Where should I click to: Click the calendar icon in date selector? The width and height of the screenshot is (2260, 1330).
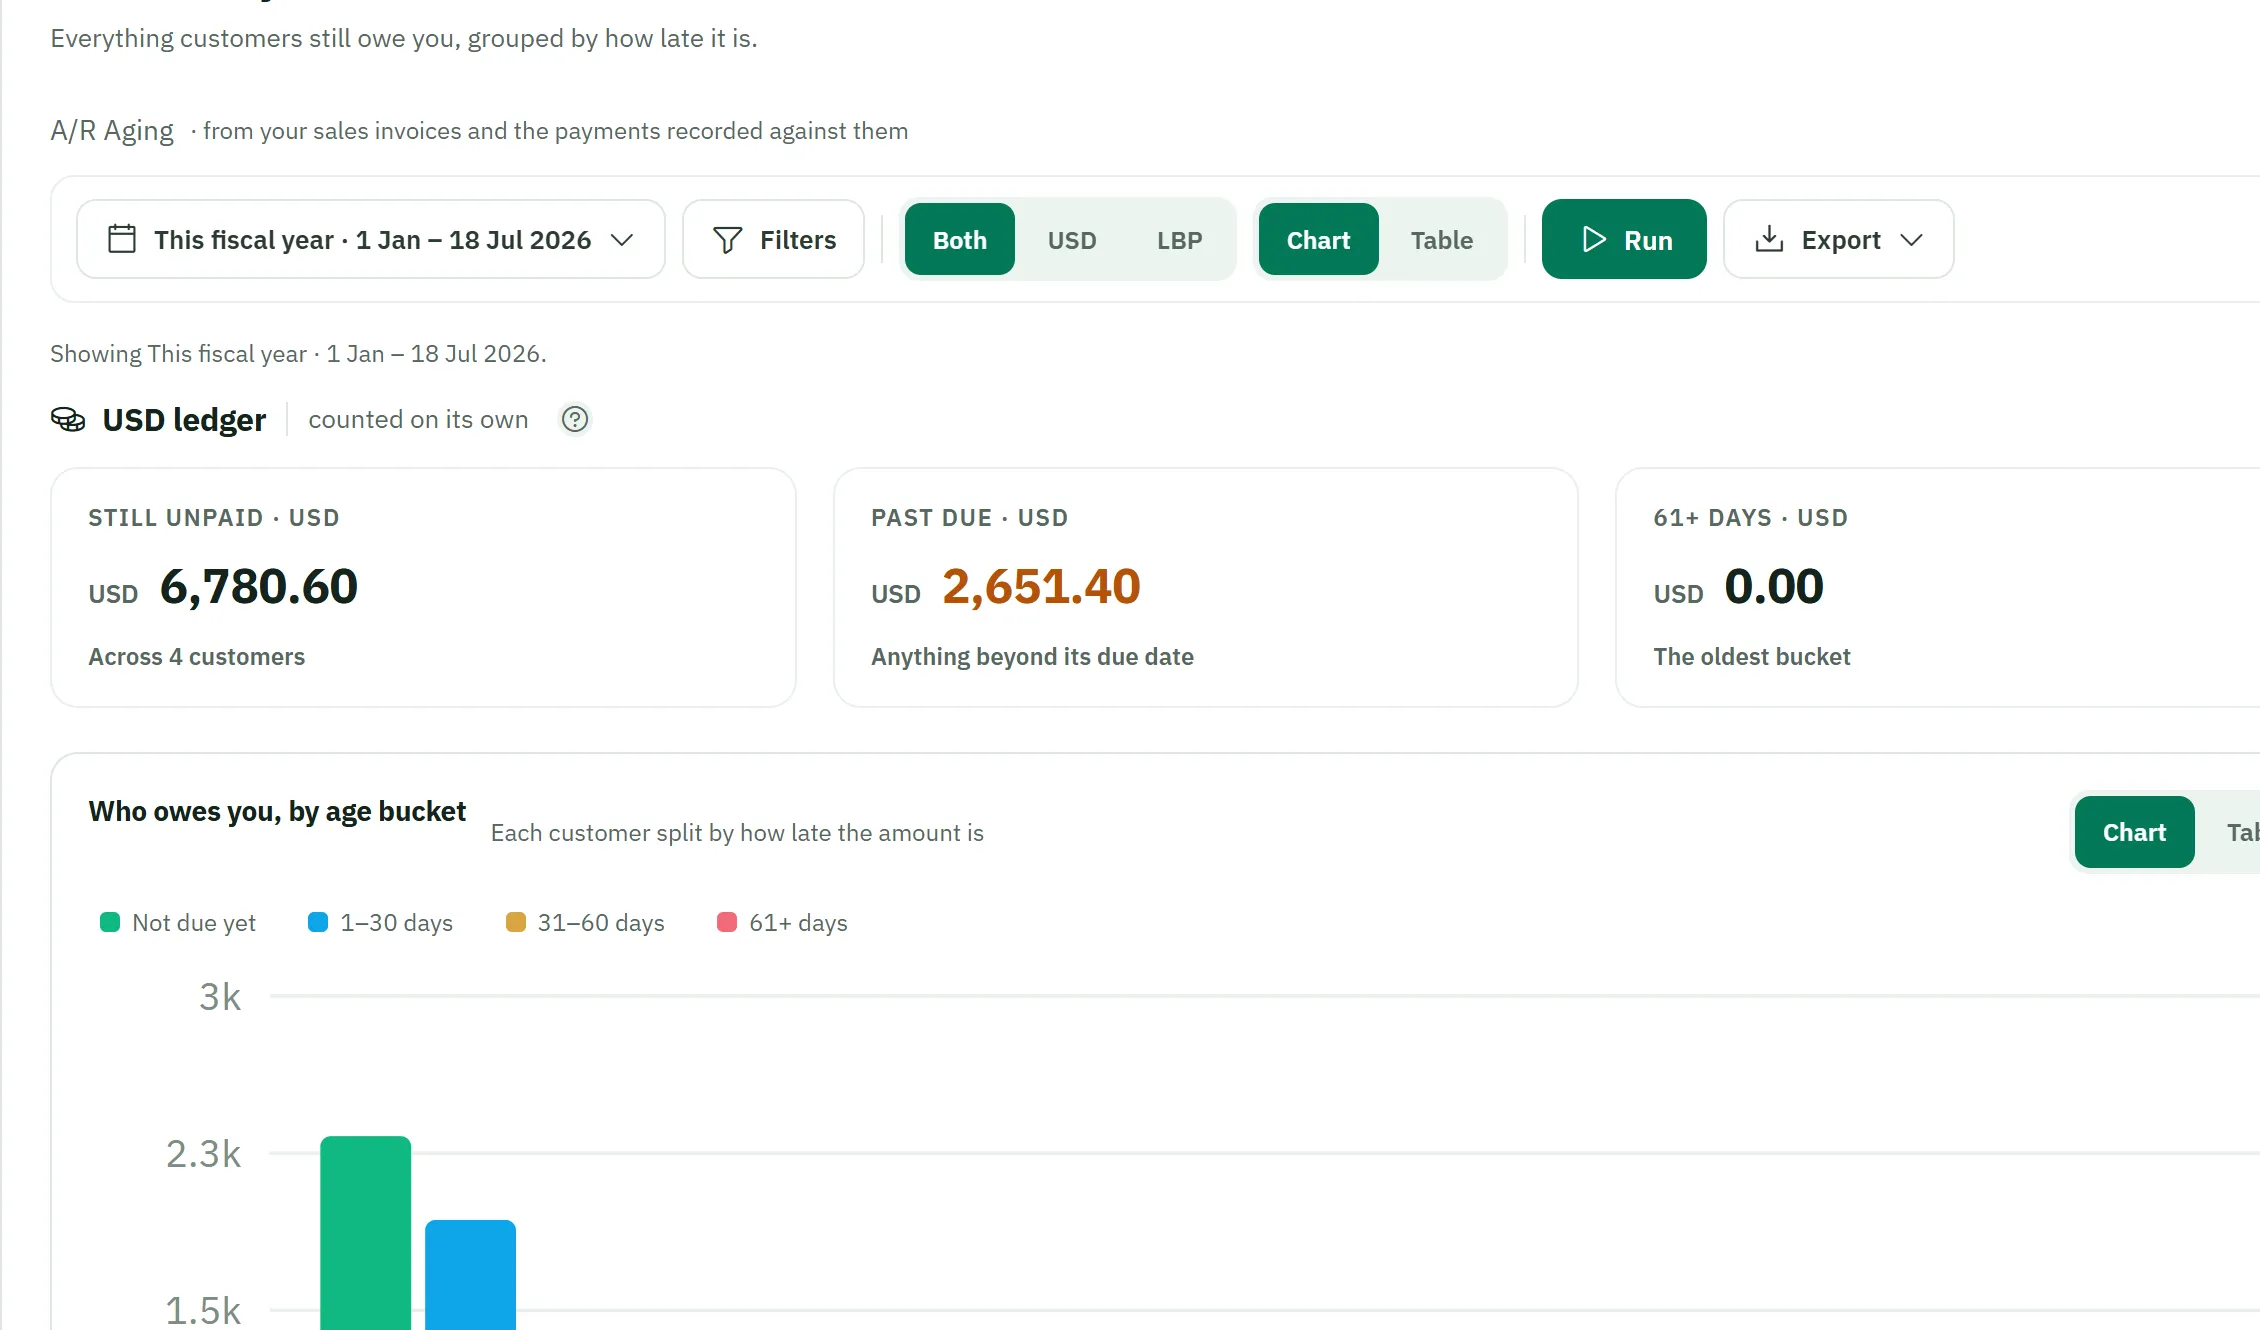122,239
